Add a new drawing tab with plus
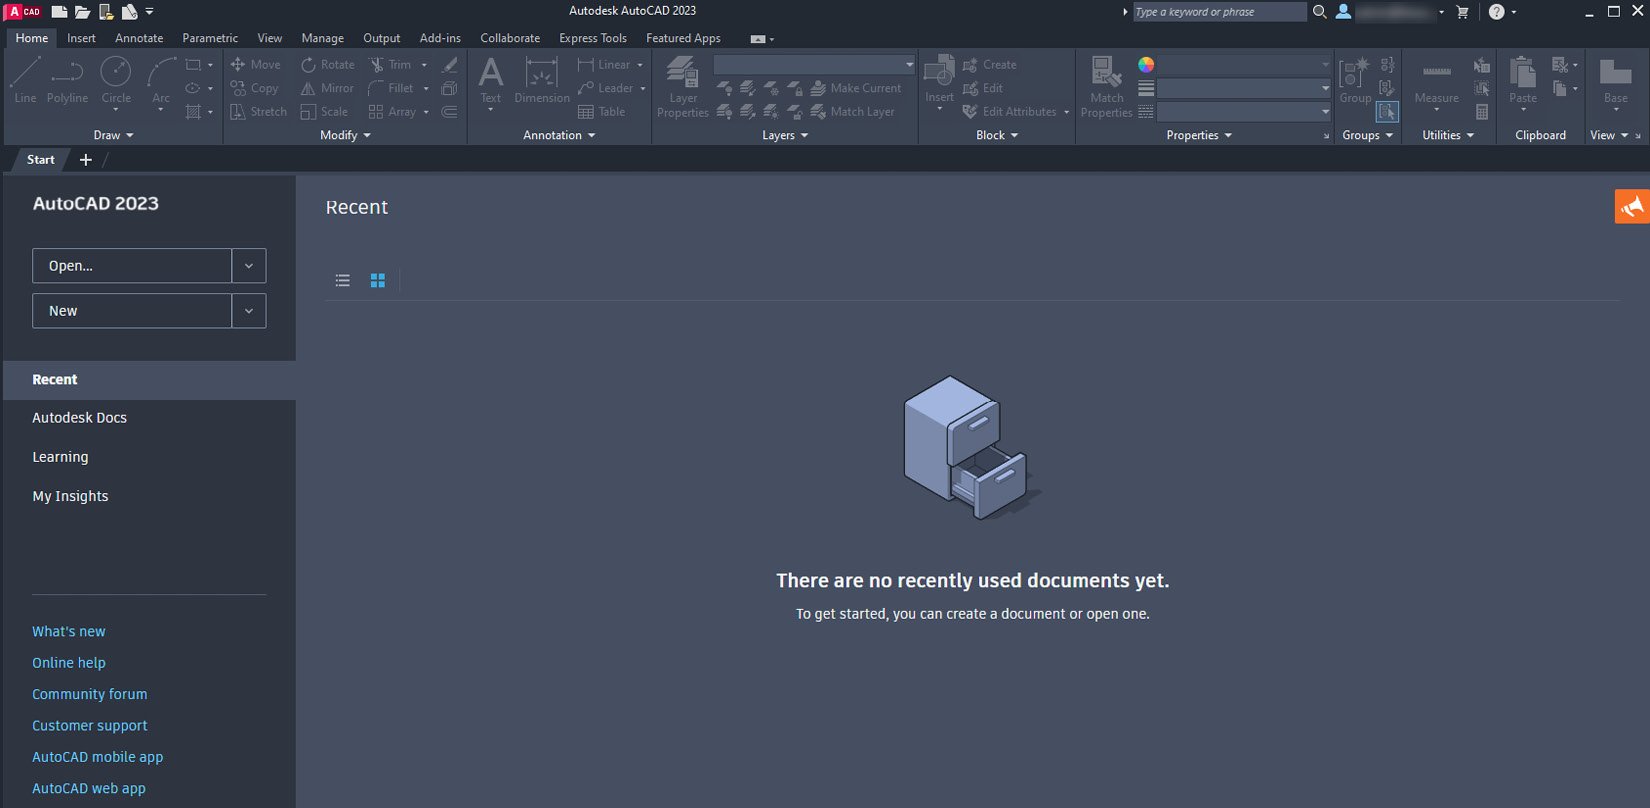 (x=86, y=160)
